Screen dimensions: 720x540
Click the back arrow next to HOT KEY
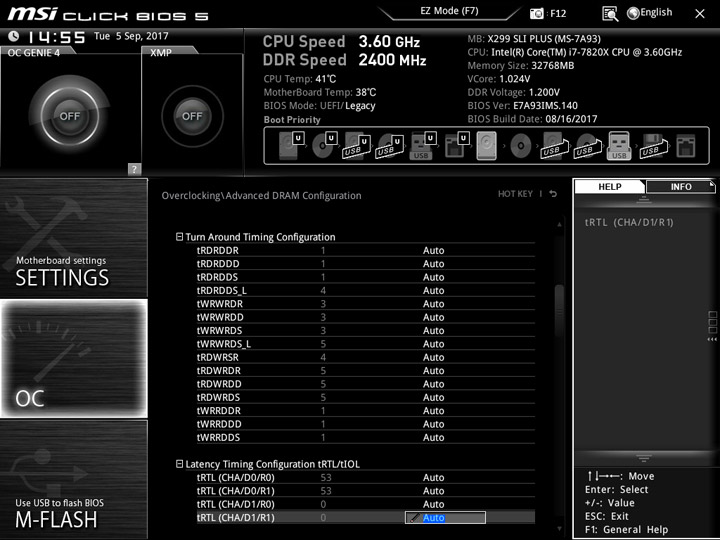pos(553,194)
